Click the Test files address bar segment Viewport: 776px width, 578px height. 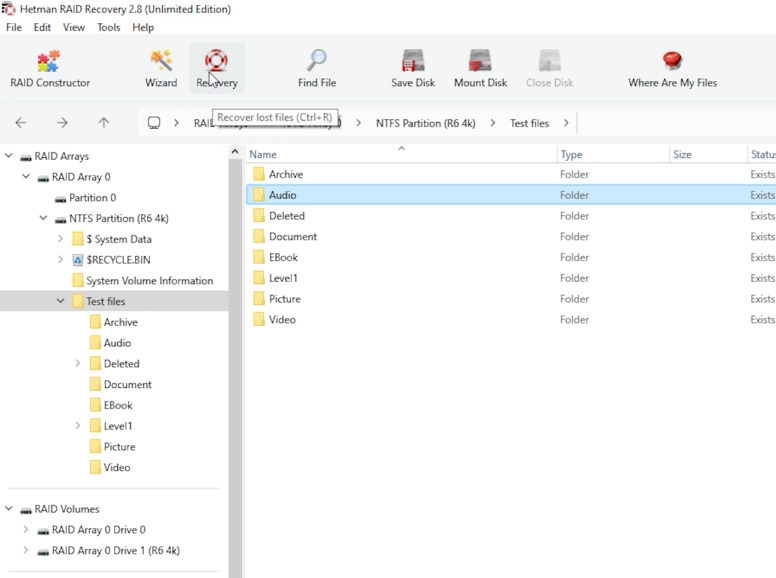tap(530, 123)
